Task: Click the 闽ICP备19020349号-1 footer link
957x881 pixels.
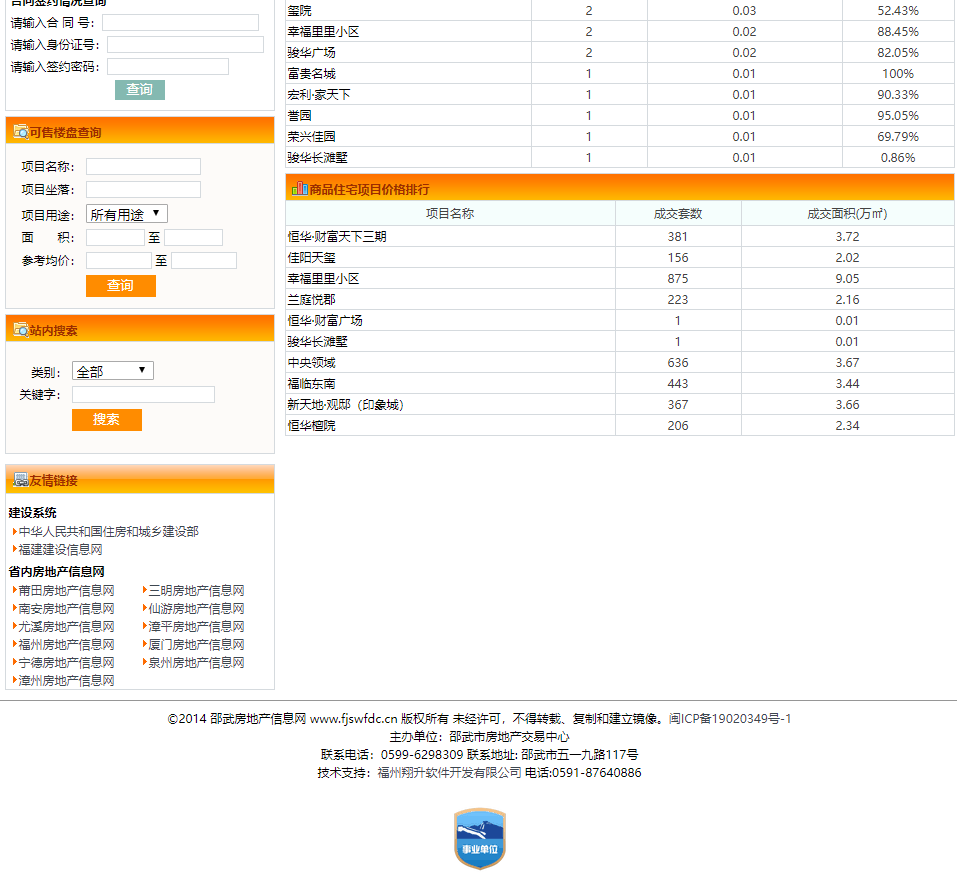Action: (x=730, y=719)
